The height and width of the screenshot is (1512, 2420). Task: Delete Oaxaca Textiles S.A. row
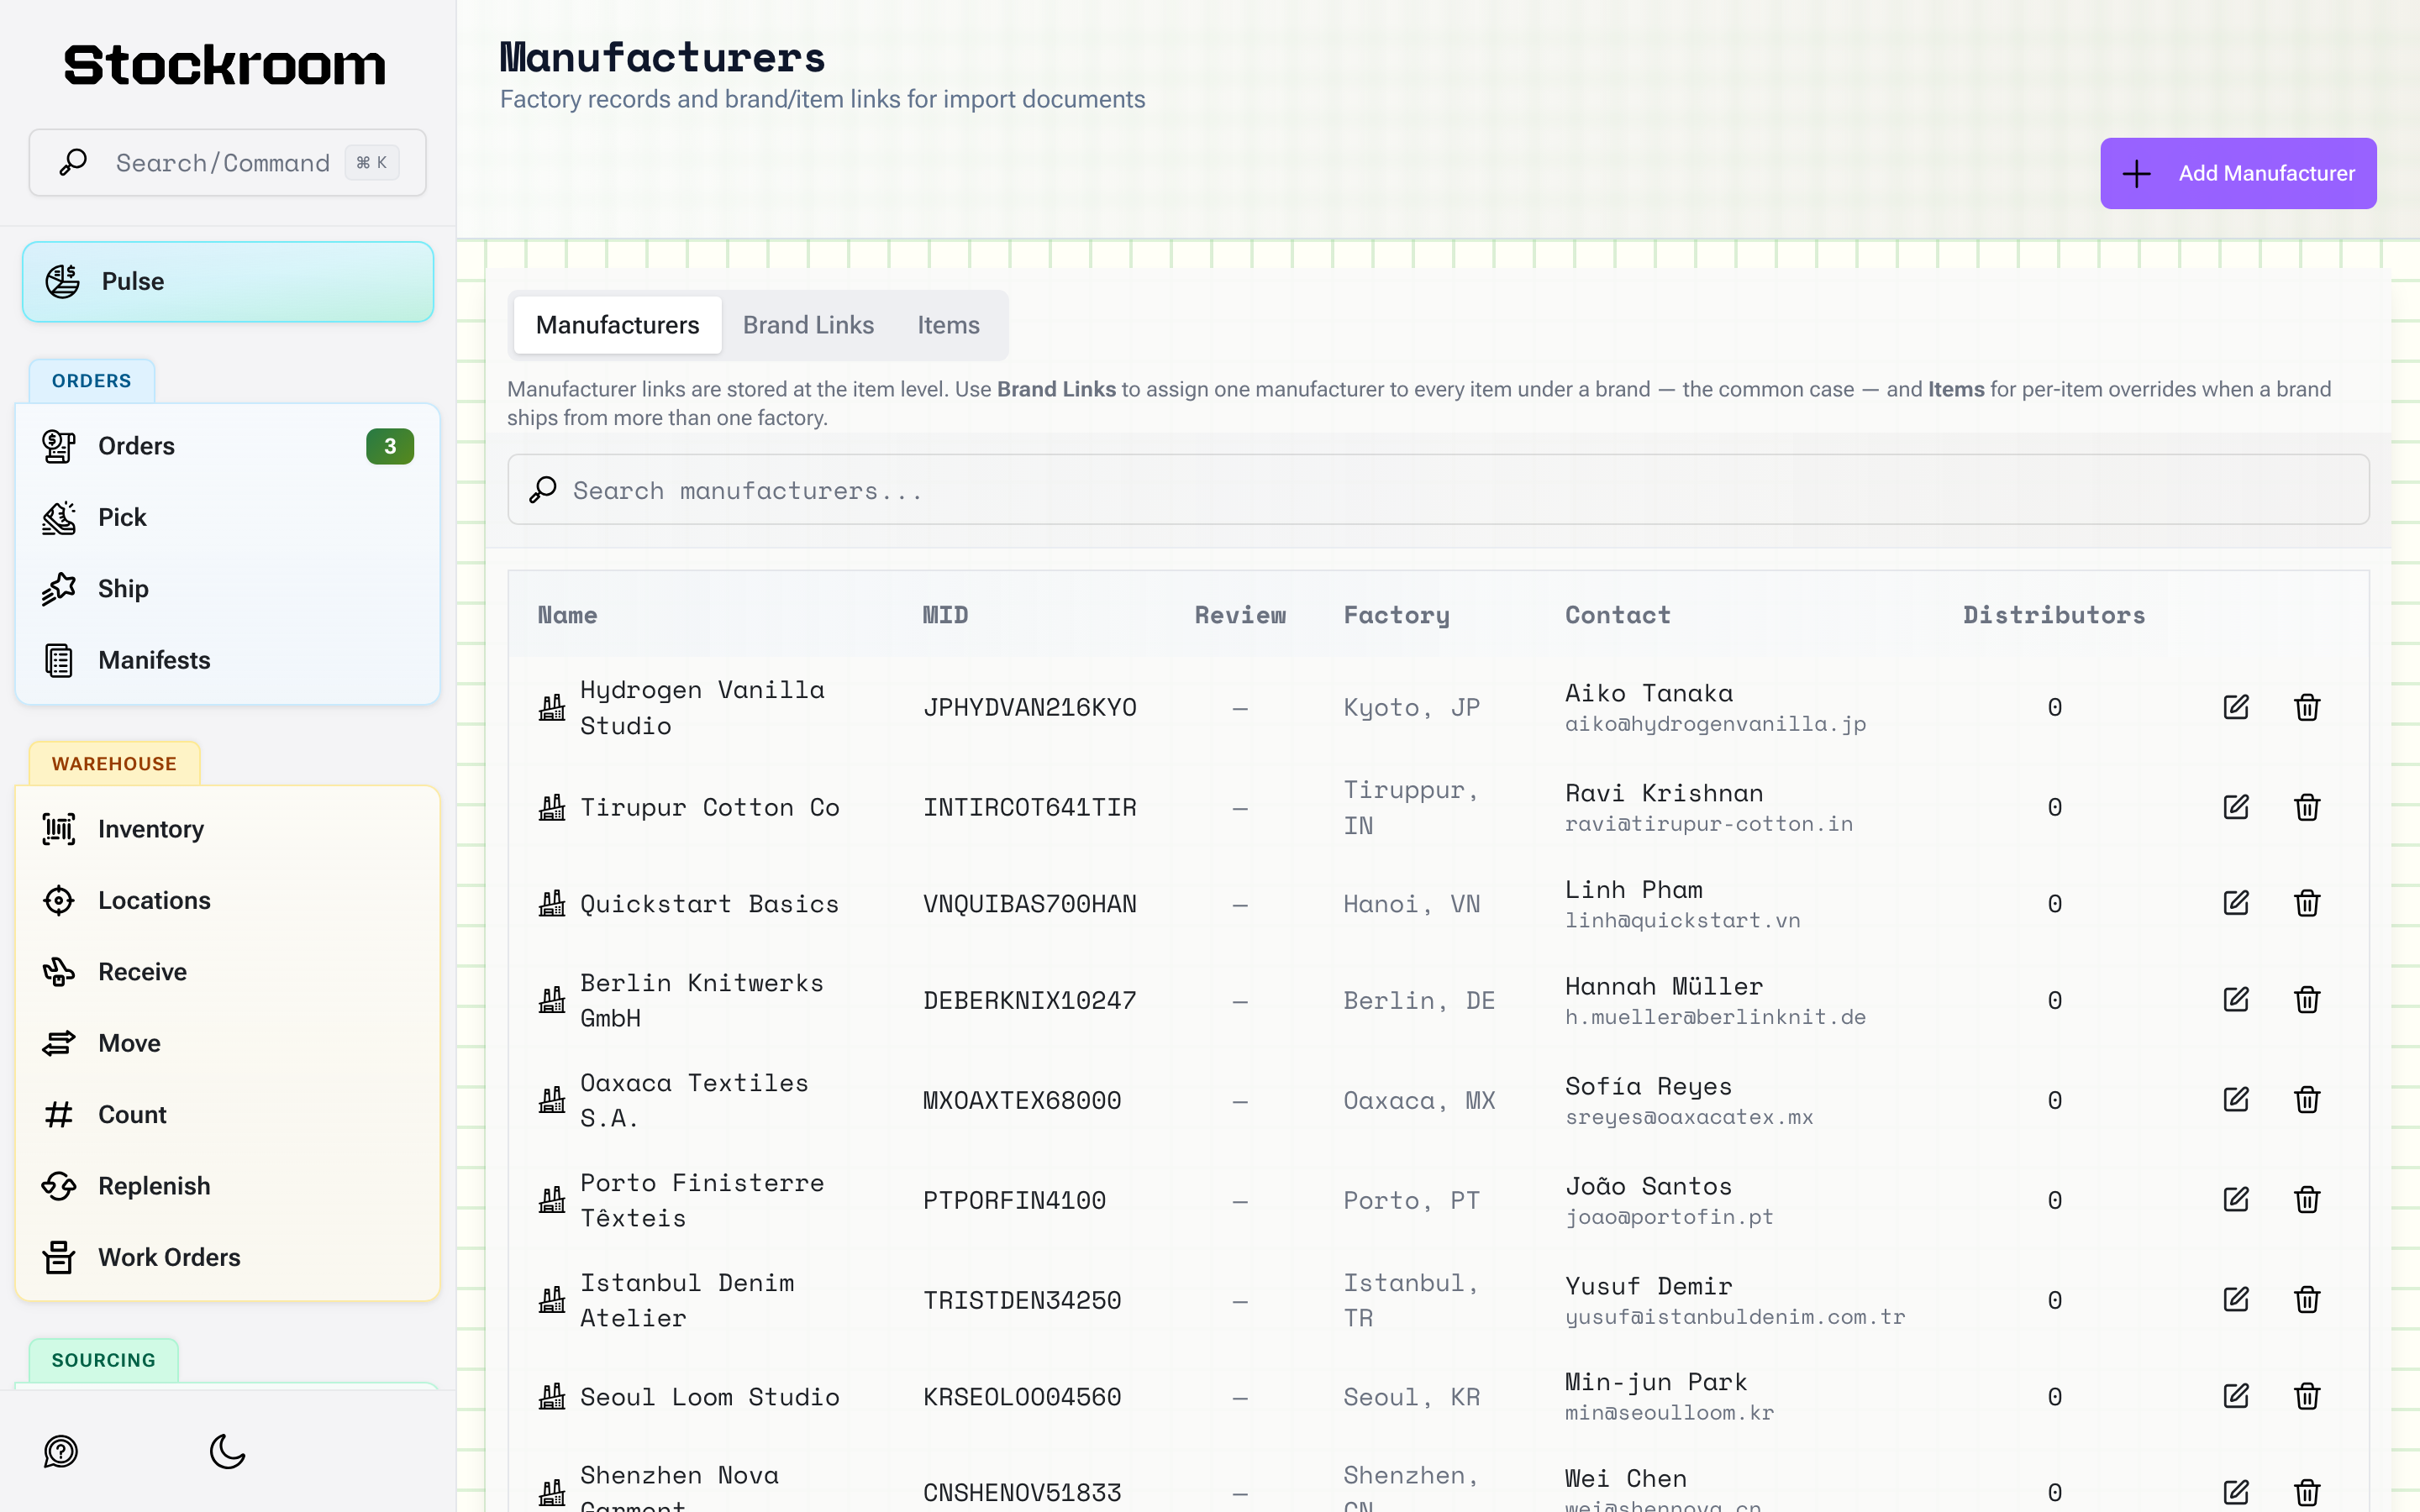[x=2307, y=1100]
